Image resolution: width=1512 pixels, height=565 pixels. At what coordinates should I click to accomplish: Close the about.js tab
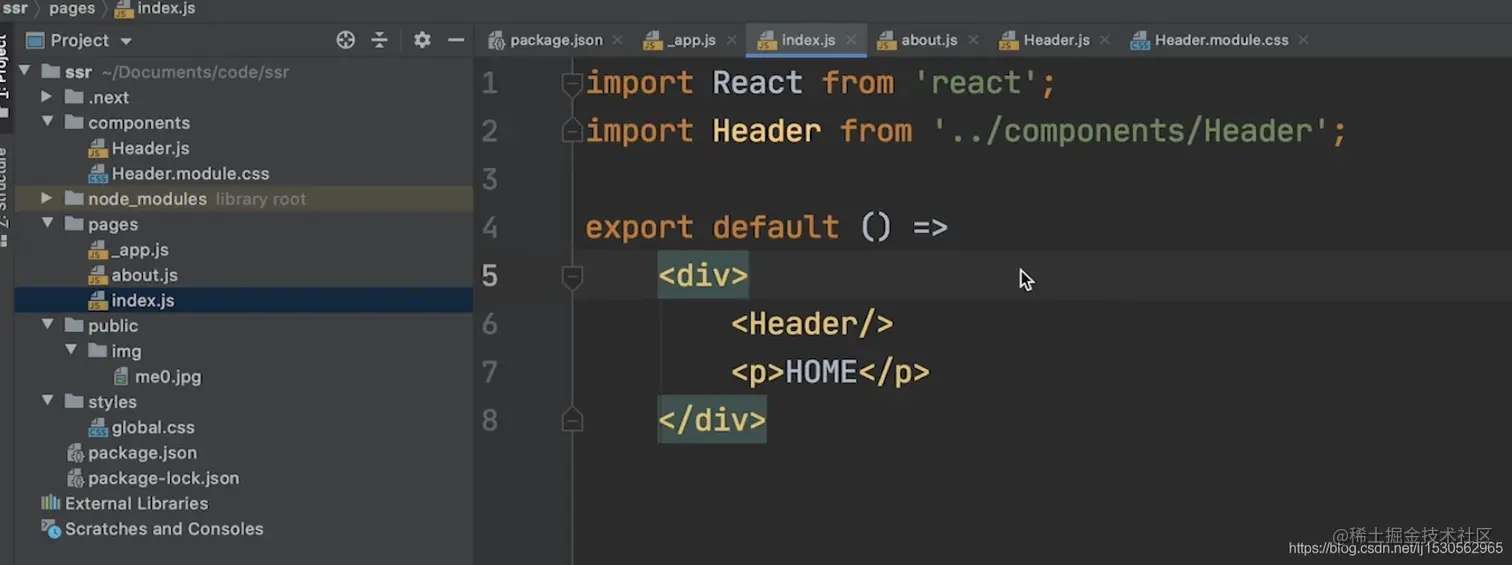tap(973, 40)
